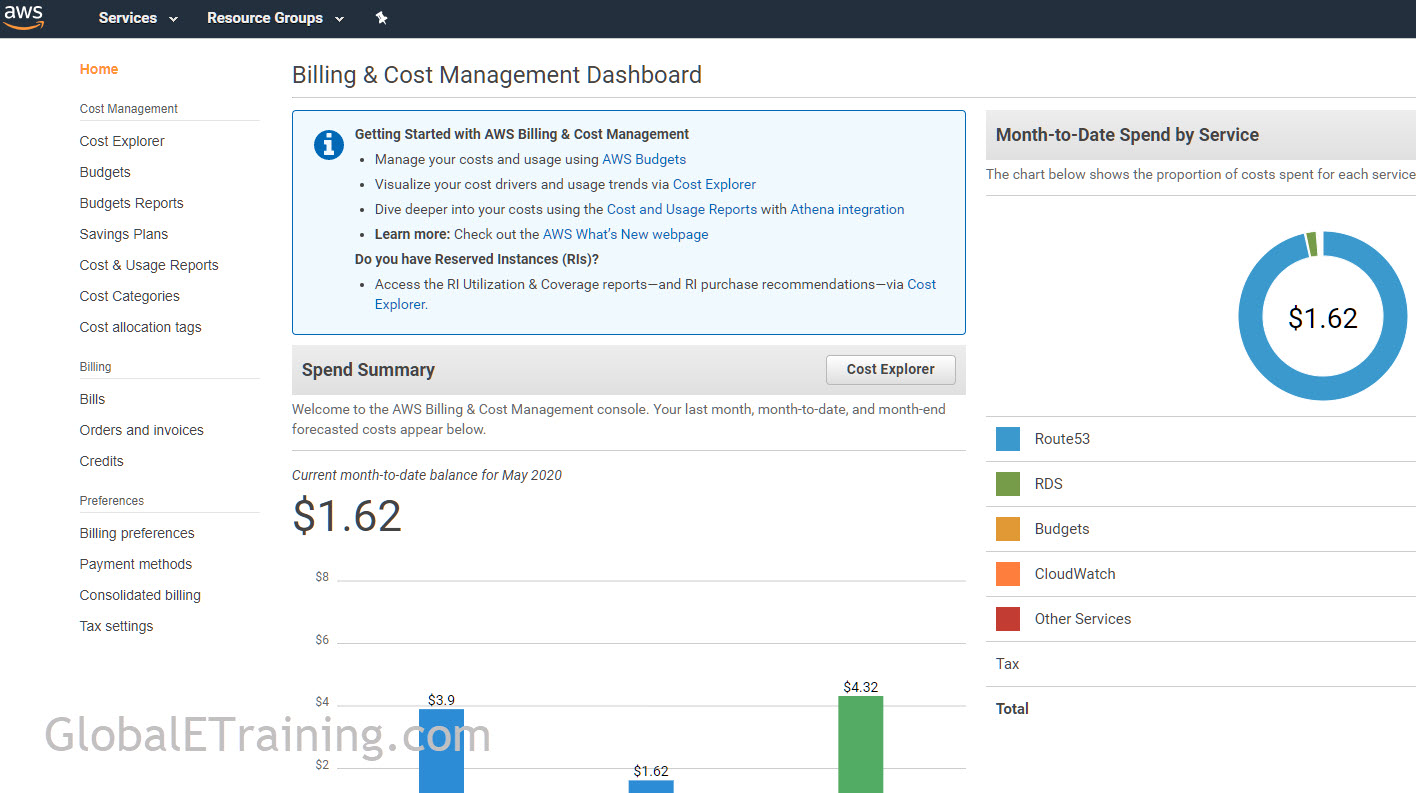Open the Services dropdown menu
The height and width of the screenshot is (793, 1416).
(x=138, y=18)
